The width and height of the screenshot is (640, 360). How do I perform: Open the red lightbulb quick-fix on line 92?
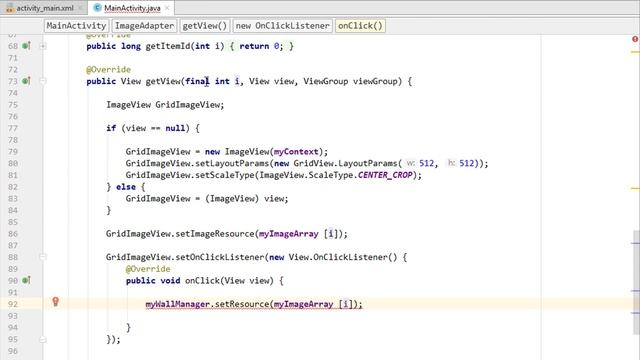point(56,302)
